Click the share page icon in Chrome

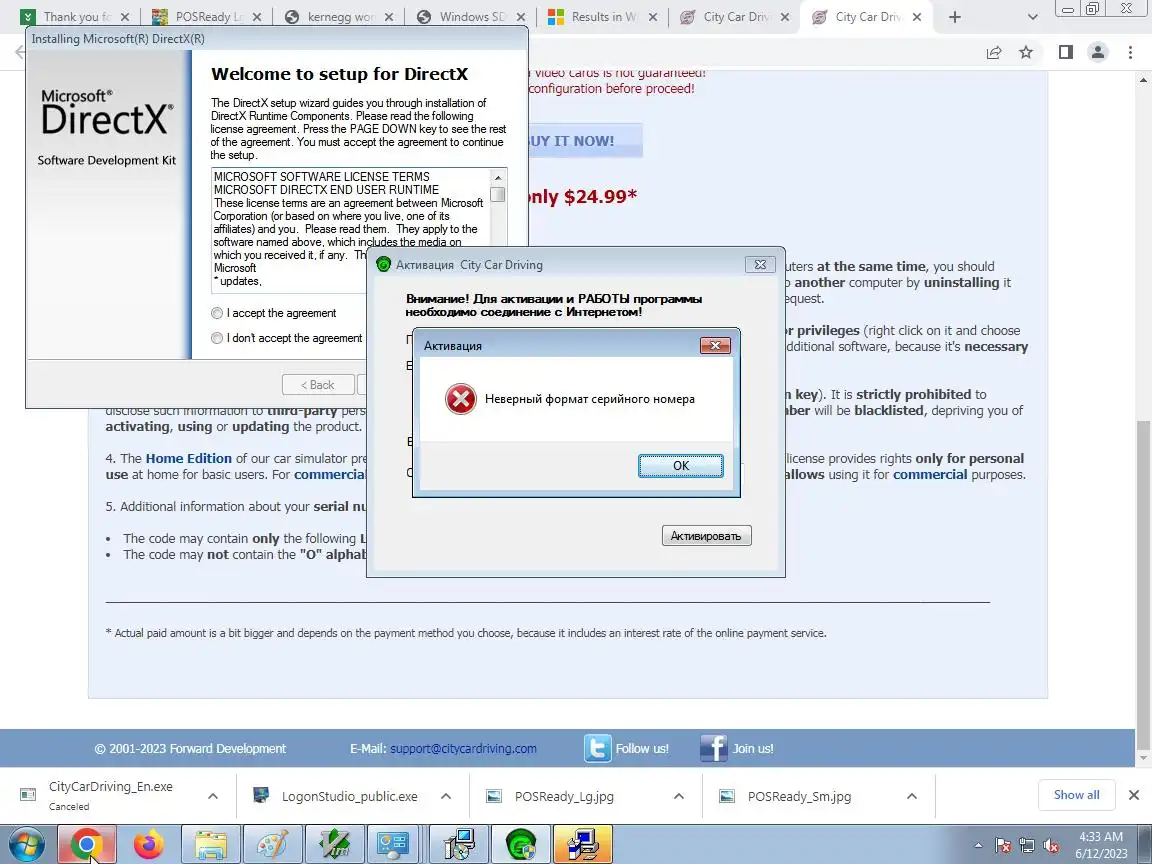click(994, 52)
